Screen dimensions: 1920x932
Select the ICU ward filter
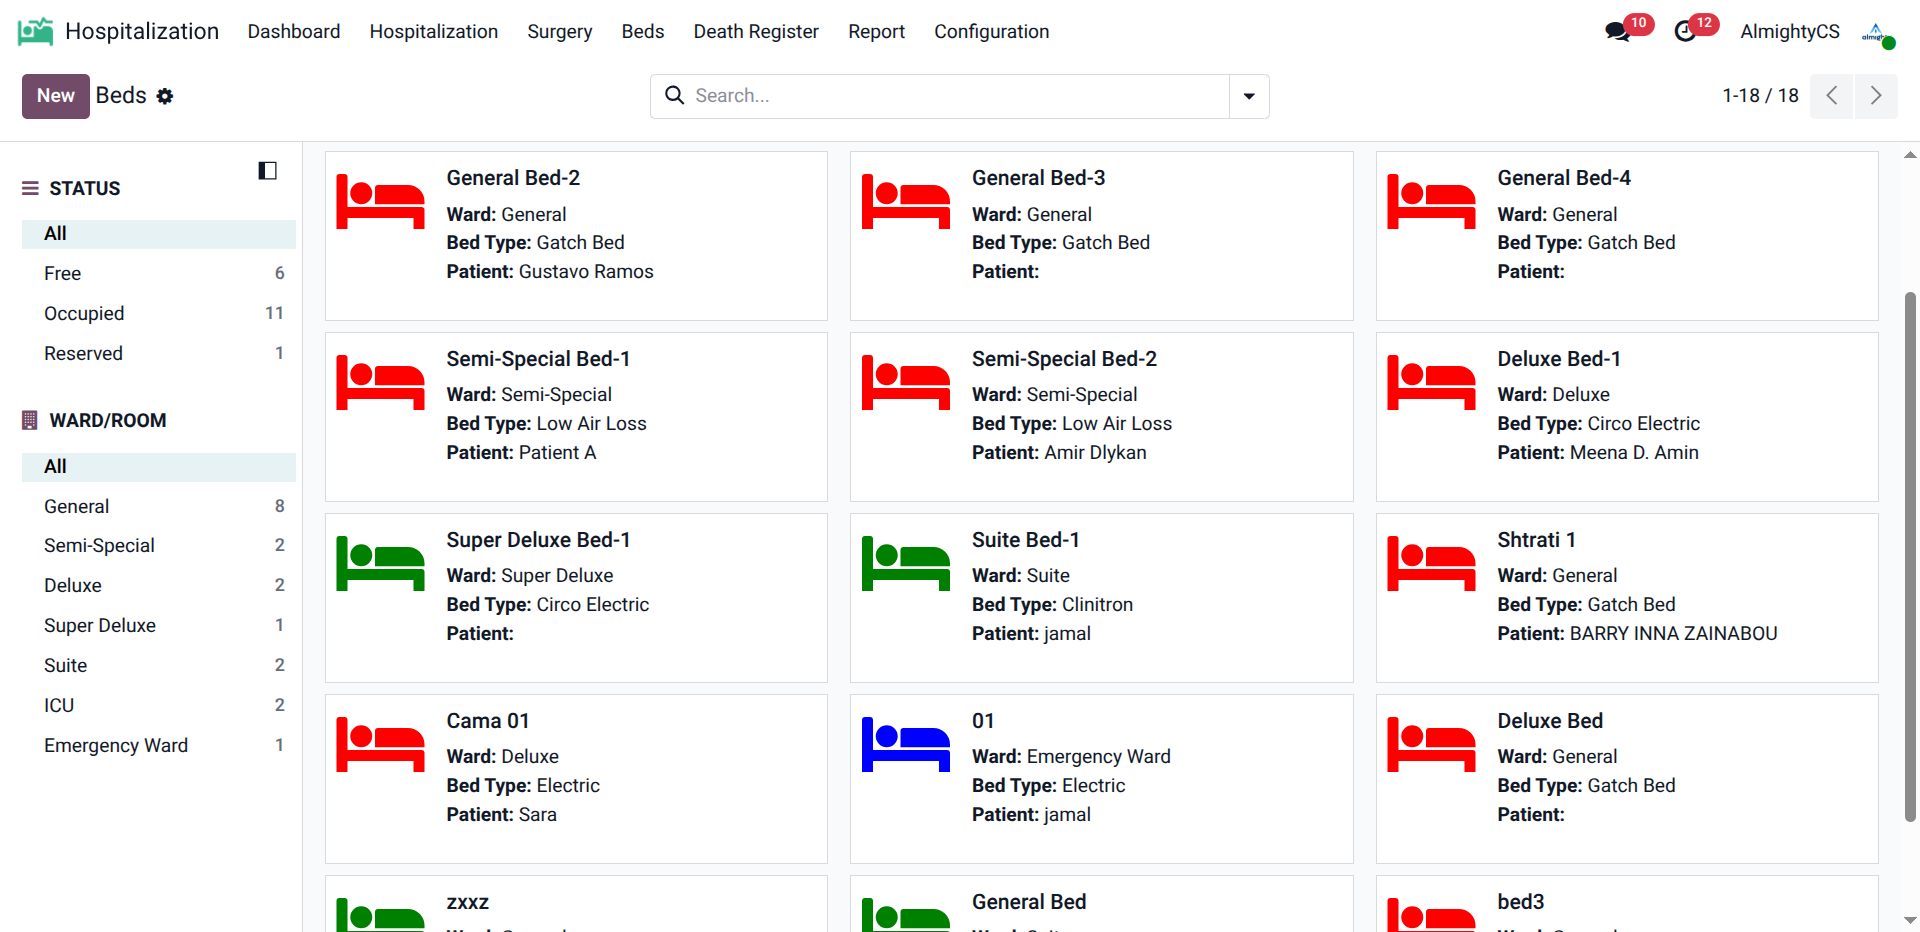[59, 705]
